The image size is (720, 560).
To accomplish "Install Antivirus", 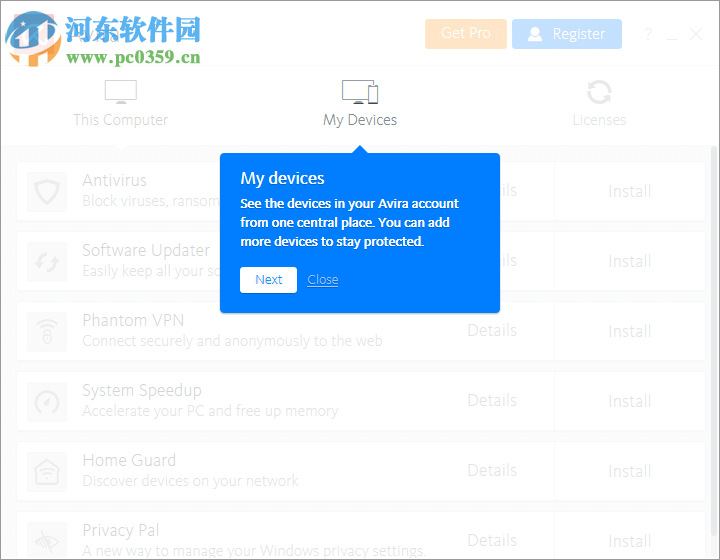I will click(630, 191).
